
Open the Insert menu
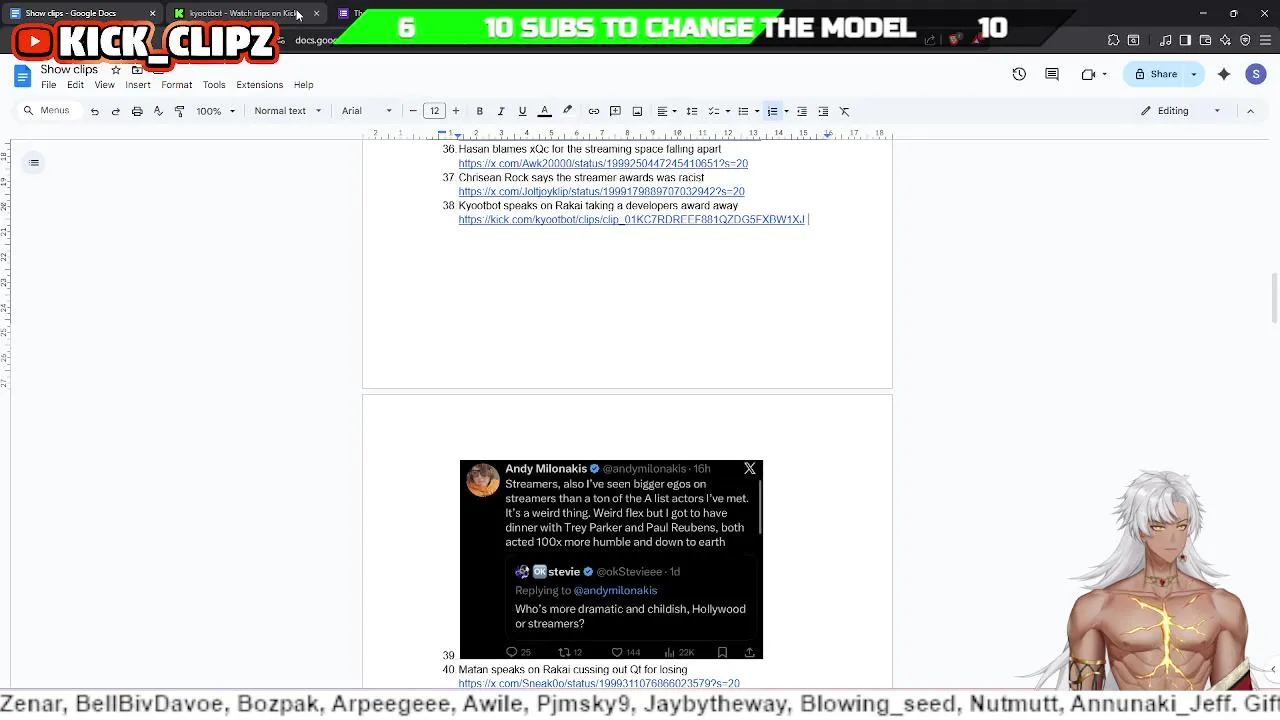(x=138, y=85)
